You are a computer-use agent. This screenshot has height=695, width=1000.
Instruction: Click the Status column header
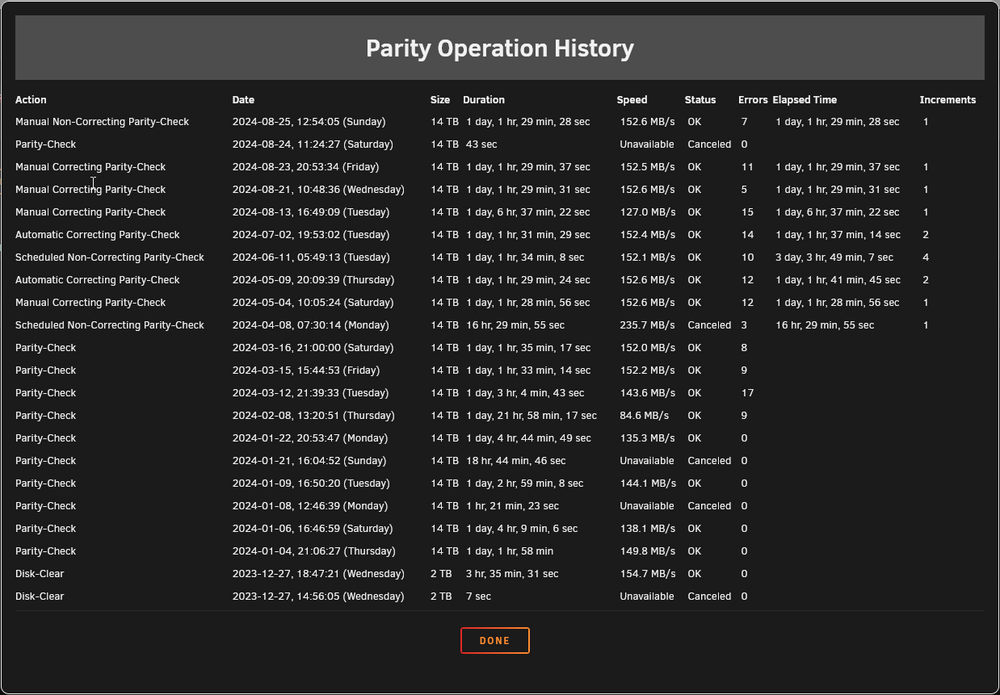pos(700,99)
